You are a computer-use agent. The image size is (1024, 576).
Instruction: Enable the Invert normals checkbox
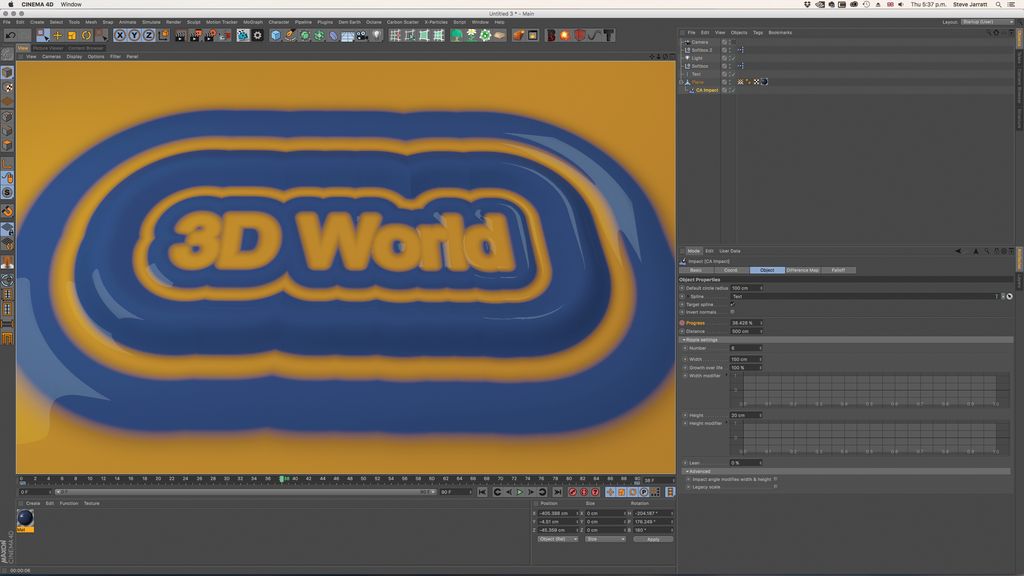coord(731,312)
